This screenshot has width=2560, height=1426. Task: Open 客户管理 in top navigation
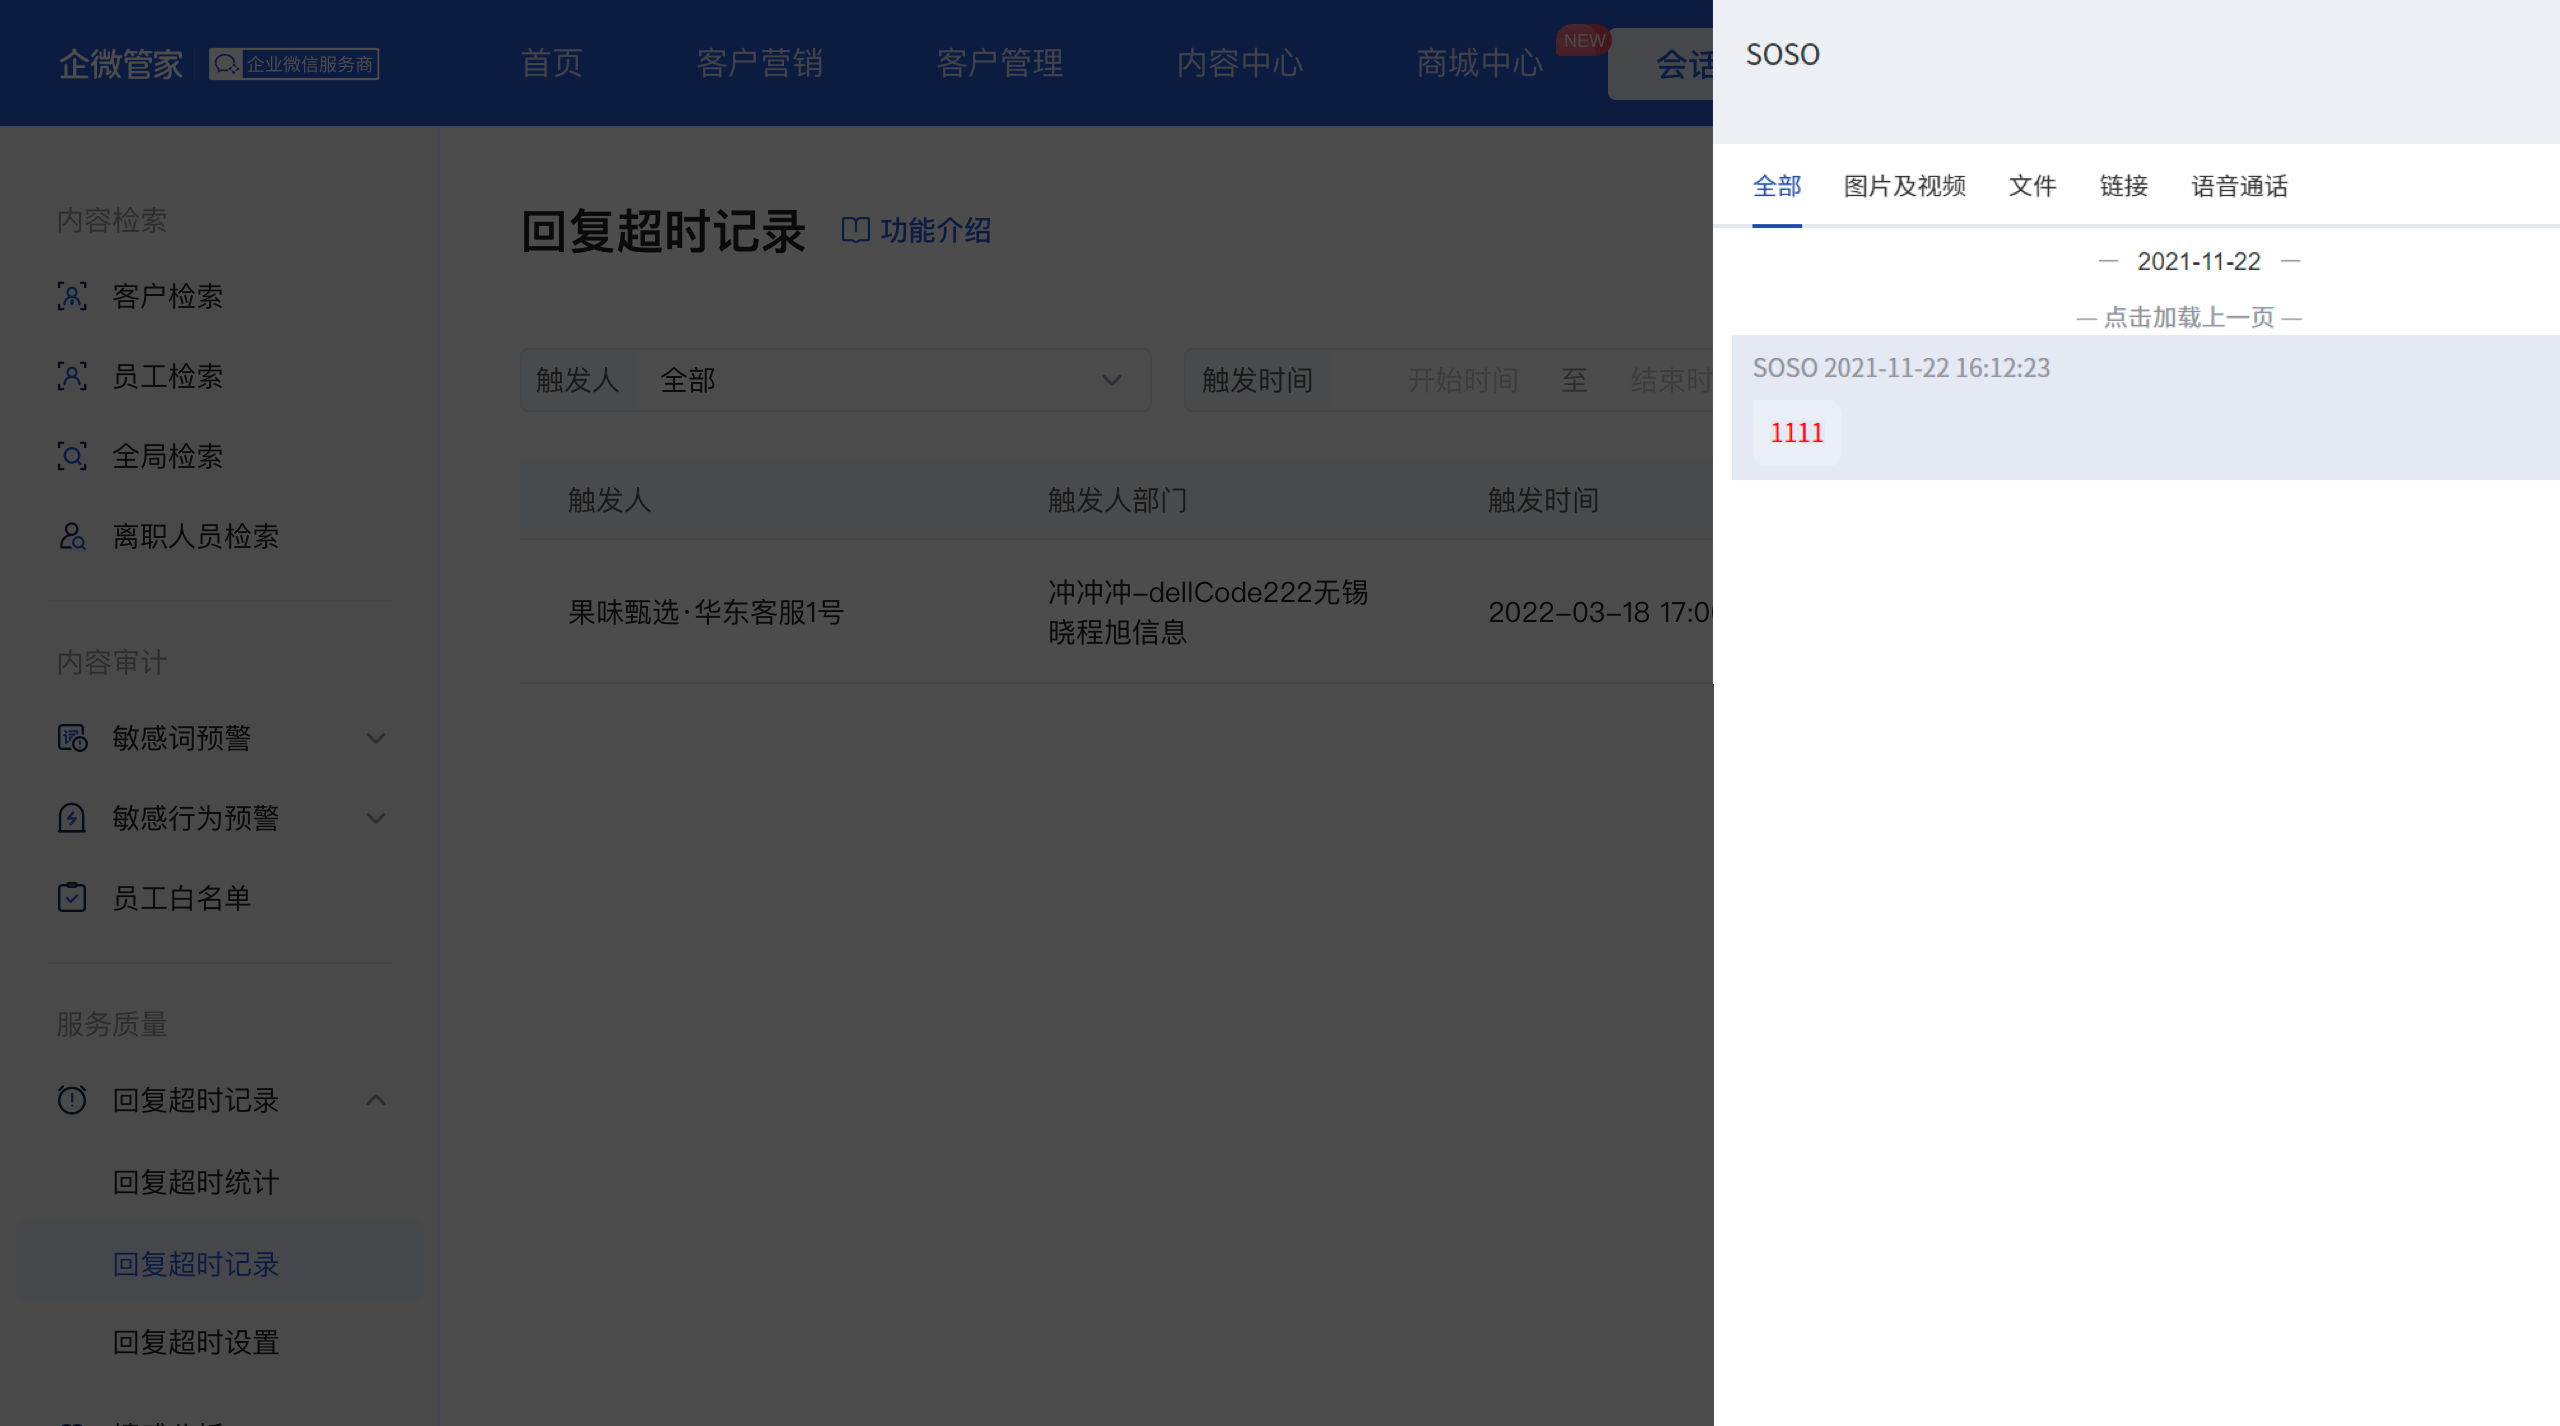tap(1000, 63)
